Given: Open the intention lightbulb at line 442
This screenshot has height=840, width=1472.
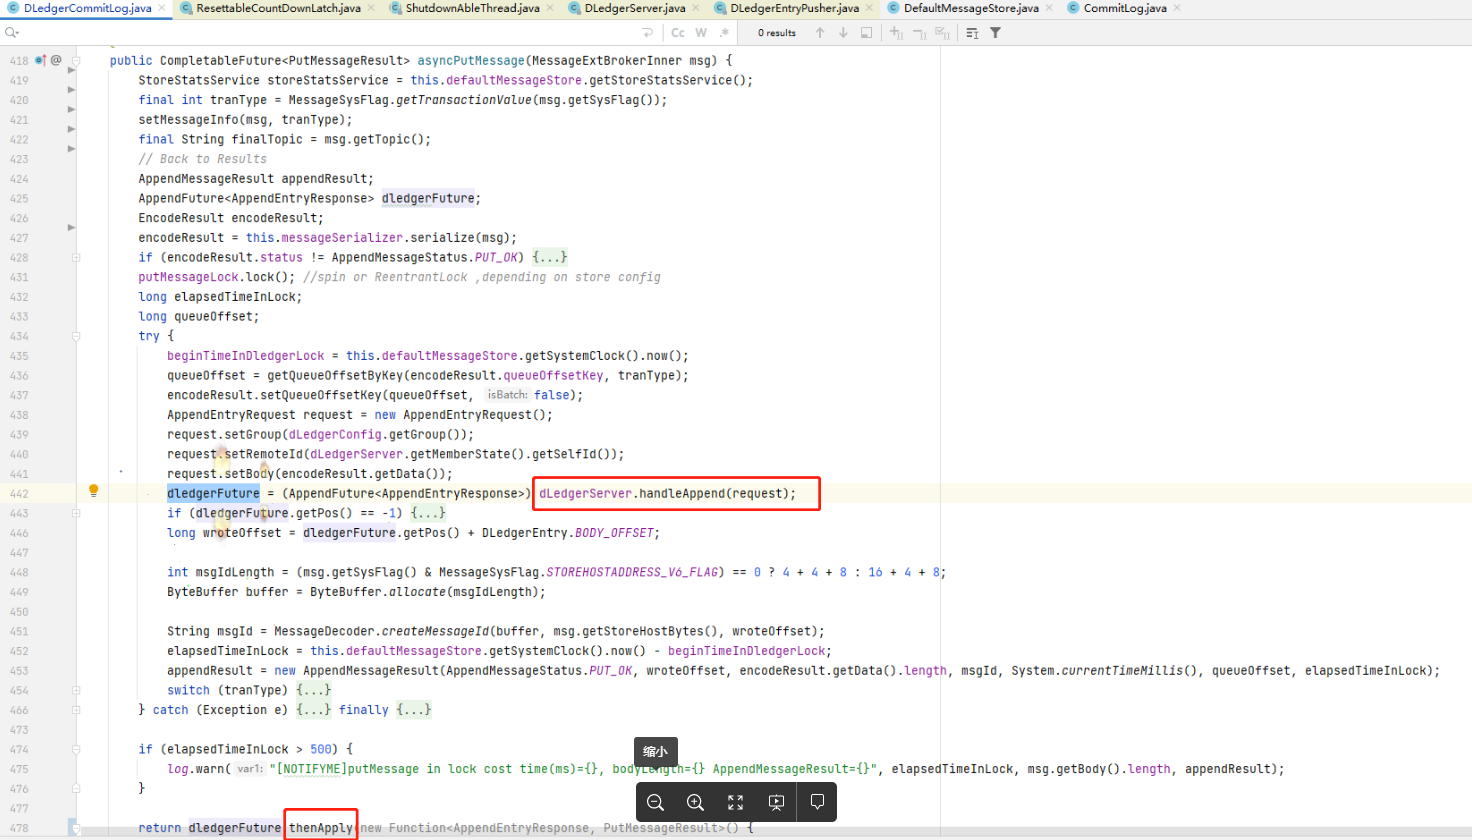Looking at the screenshot, I should [x=93, y=491].
